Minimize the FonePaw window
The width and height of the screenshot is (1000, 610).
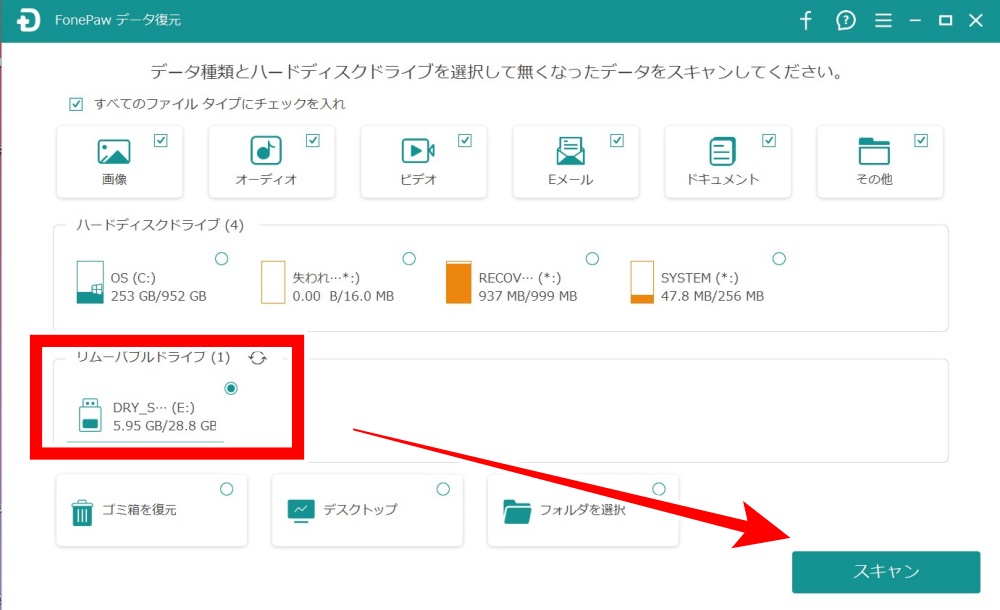click(x=915, y=20)
